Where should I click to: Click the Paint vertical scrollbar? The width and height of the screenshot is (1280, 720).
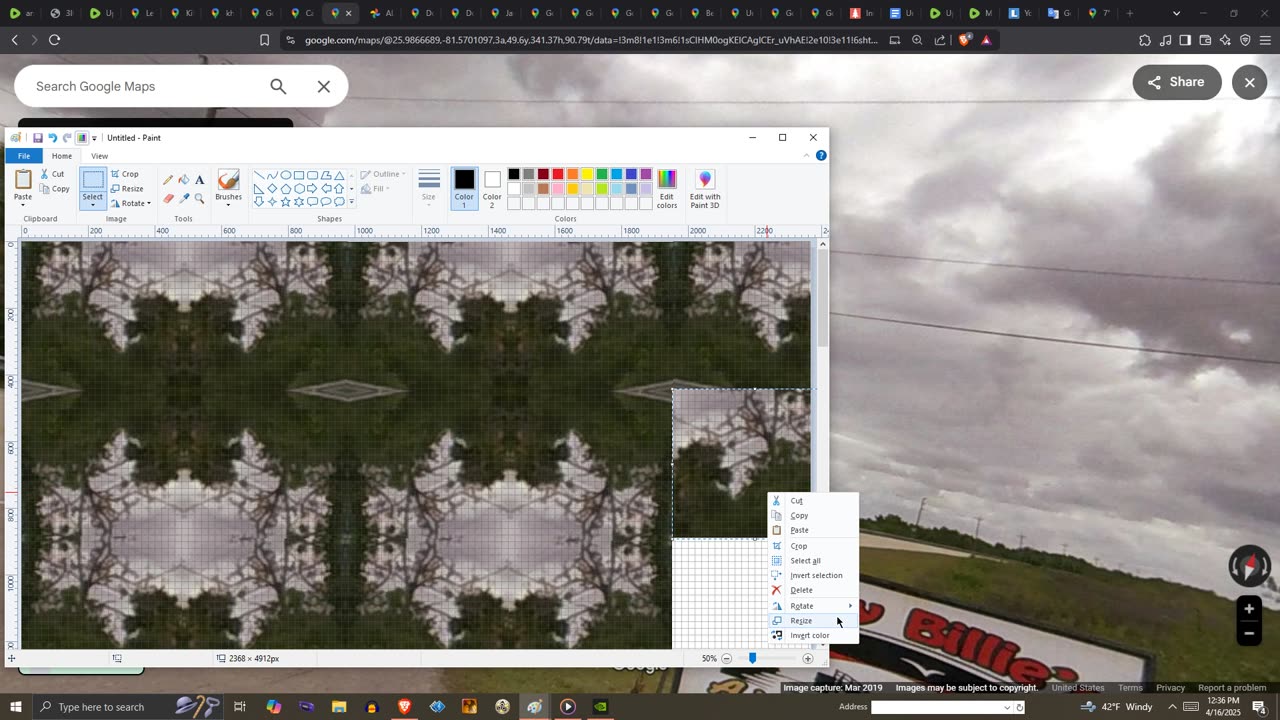tap(822, 300)
